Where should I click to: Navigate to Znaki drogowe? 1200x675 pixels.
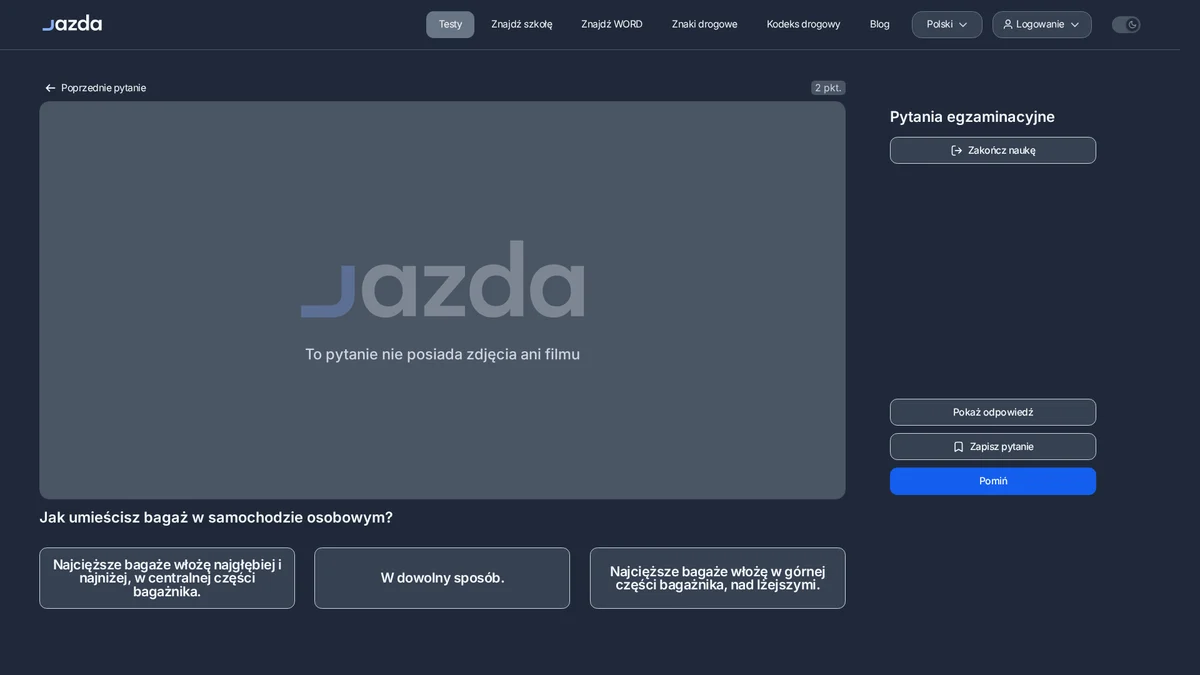[705, 24]
